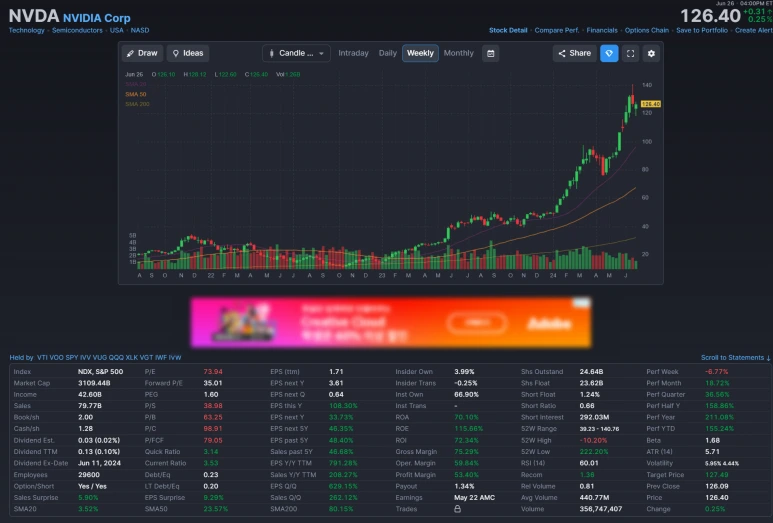This screenshot has height=523, width=773.
Task: Click the NVIDIA Corp company name link
Action: pyautogui.click(x=97, y=18)
